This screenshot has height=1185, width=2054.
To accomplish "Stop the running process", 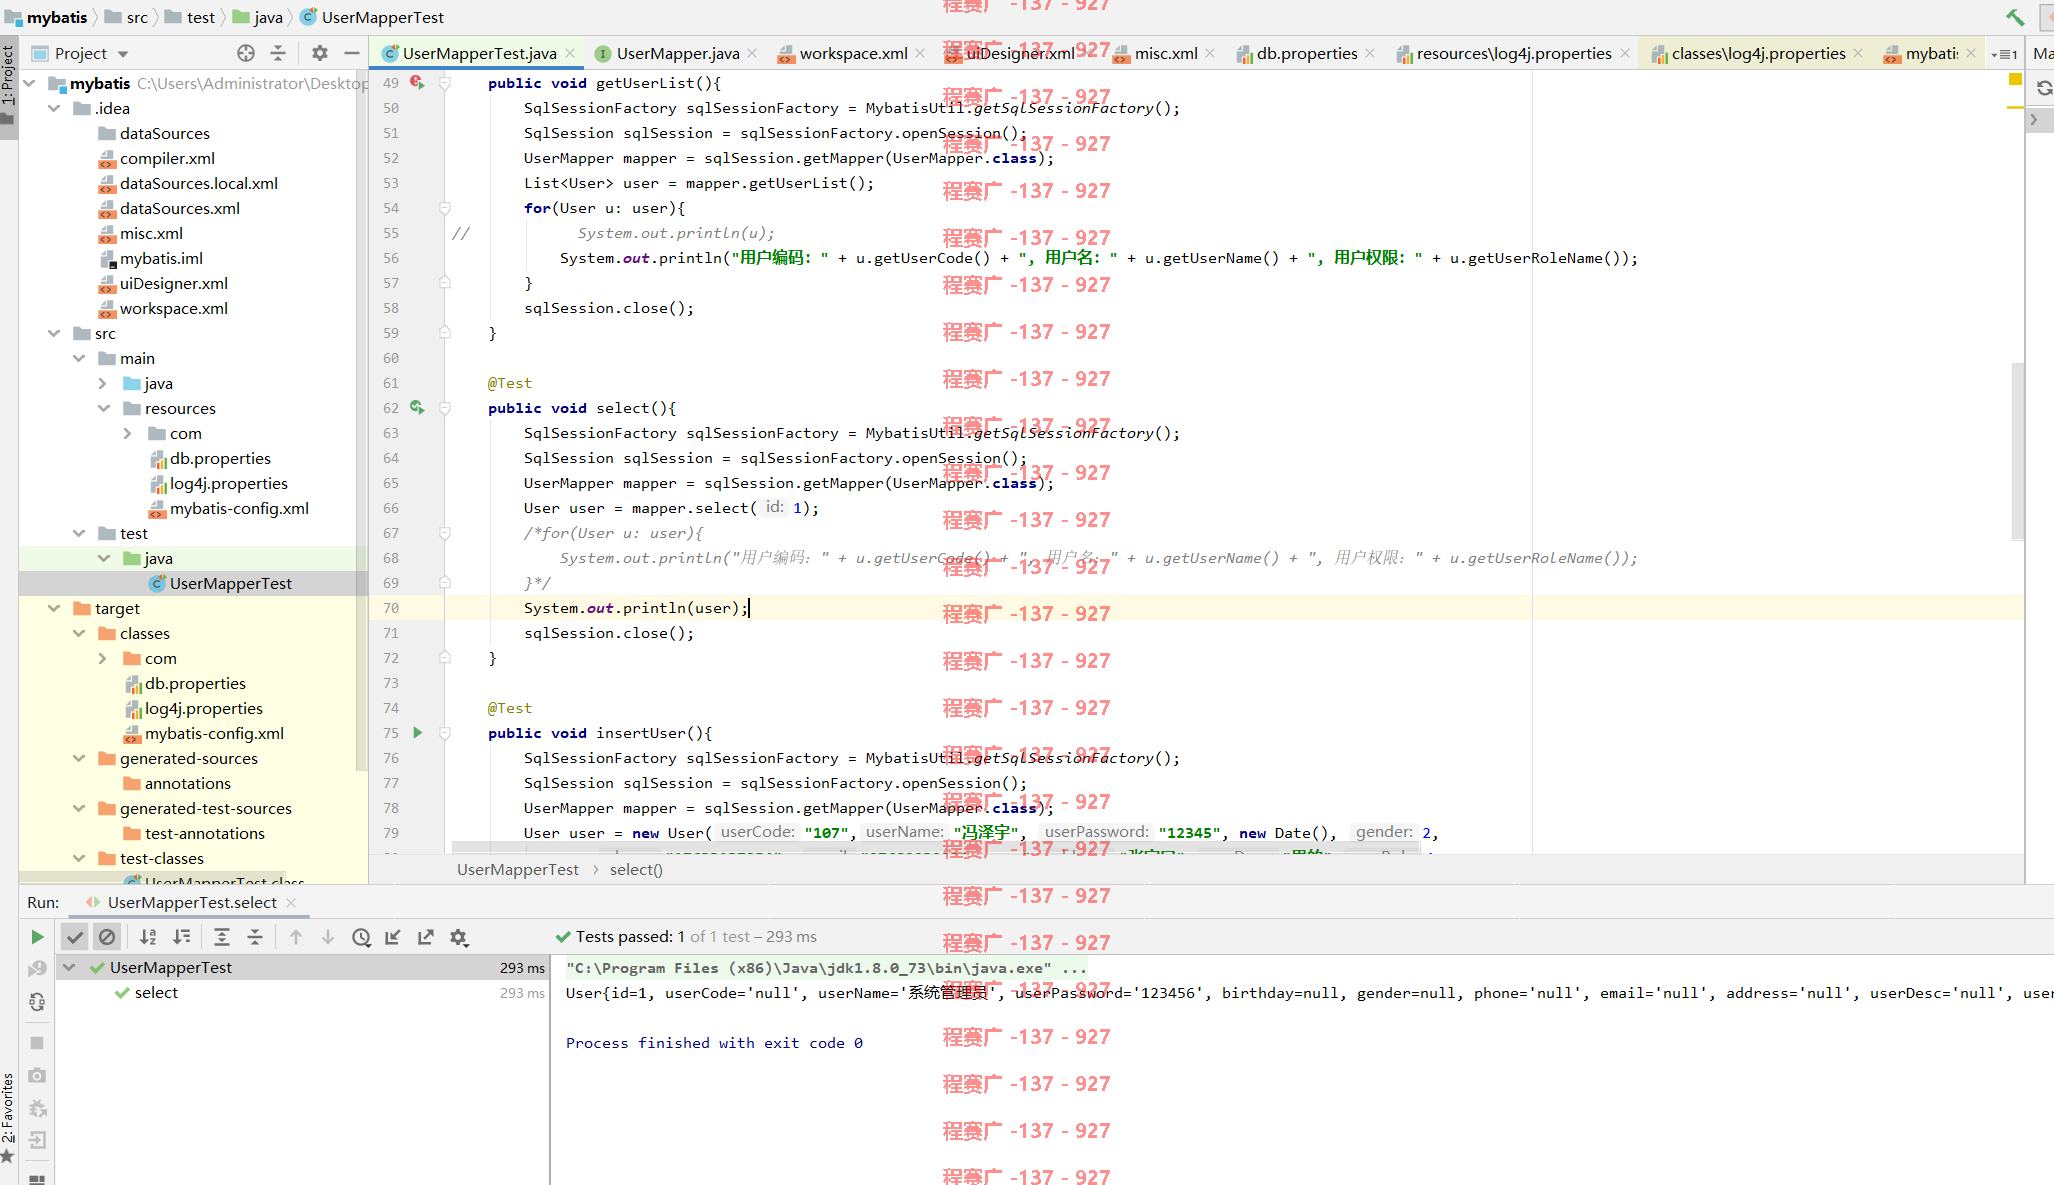I will [37, 1042].
